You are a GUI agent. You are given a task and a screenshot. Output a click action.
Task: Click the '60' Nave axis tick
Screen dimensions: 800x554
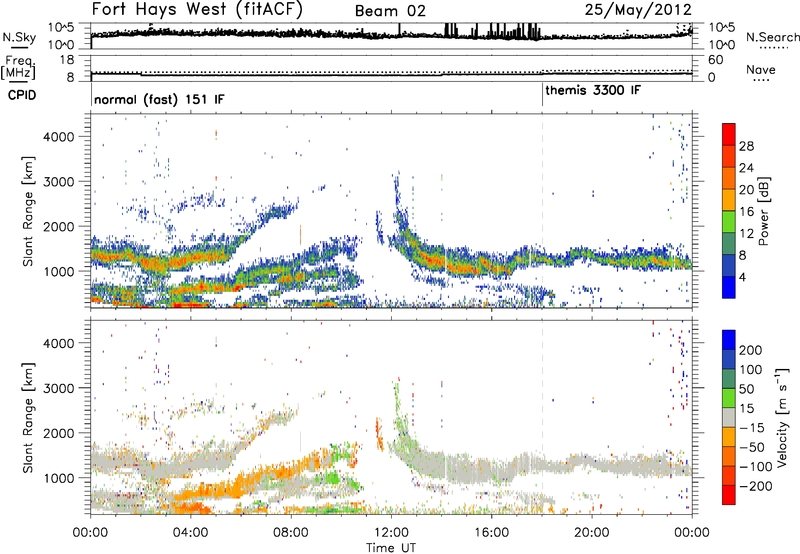pos(715,60)
